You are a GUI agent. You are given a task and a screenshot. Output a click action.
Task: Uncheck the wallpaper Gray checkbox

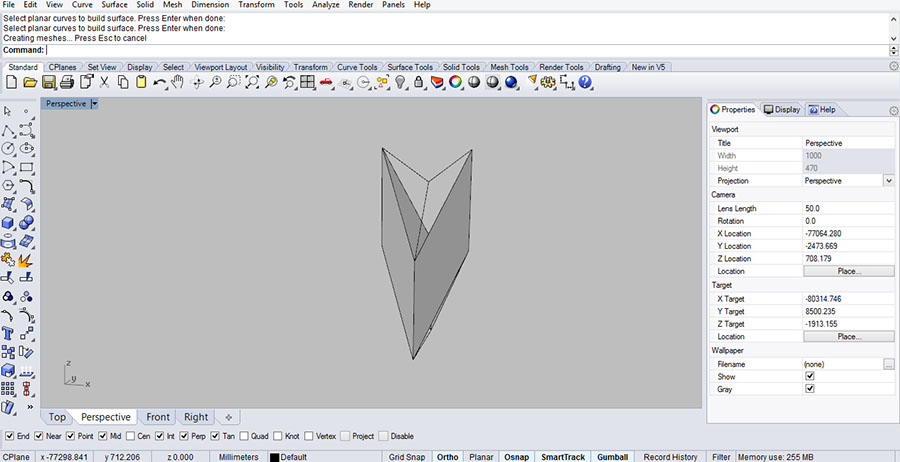[x=810, y=389]
